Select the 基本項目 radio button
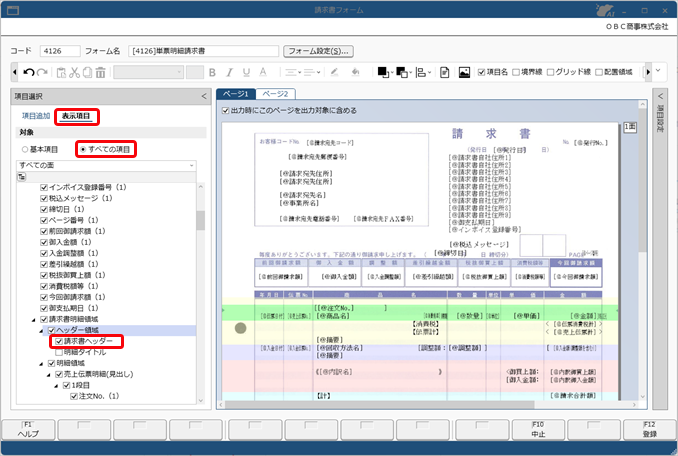Screen dimensions: 678x456 click(x=25, y=150)
